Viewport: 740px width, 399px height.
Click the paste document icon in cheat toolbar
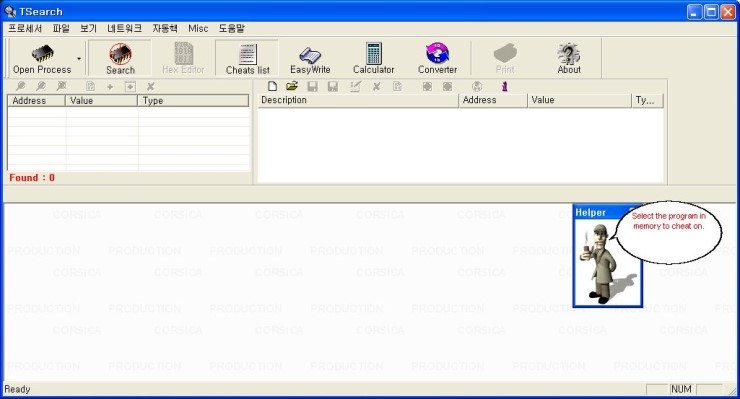click(x=397, y=86)
